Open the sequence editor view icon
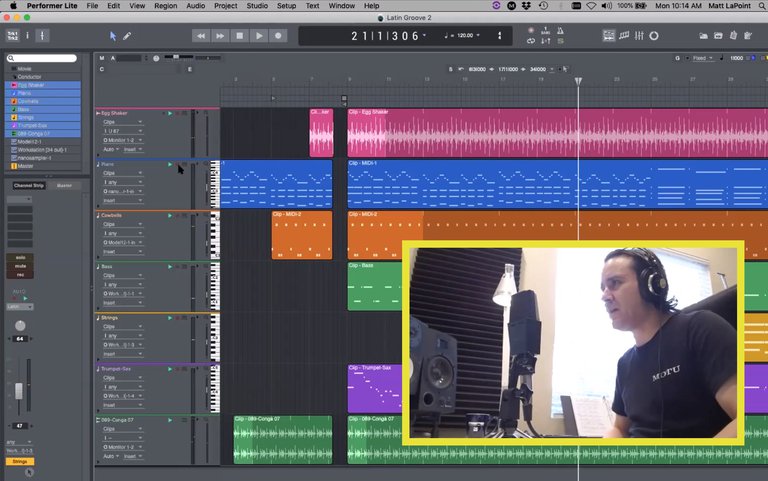 [624, 36]
